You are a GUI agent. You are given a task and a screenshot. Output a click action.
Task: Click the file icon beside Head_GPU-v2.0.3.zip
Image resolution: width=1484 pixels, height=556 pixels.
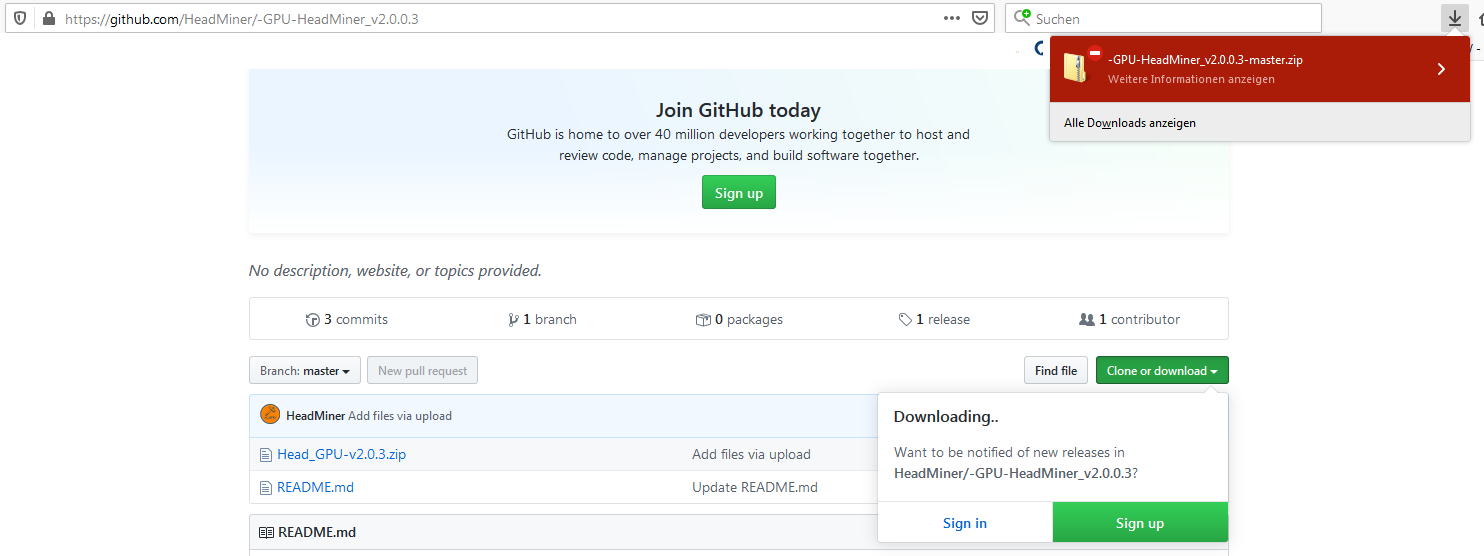pos(266,455)
